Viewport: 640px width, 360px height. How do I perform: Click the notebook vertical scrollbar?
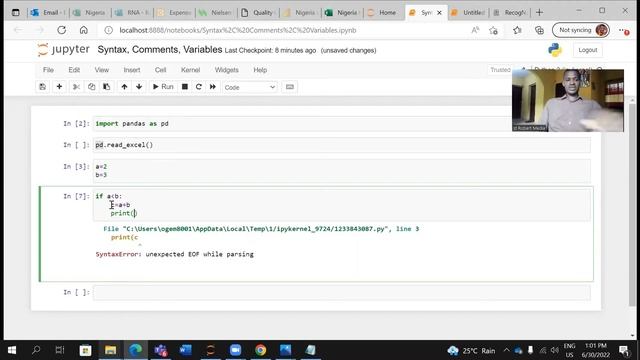(632, 204)
